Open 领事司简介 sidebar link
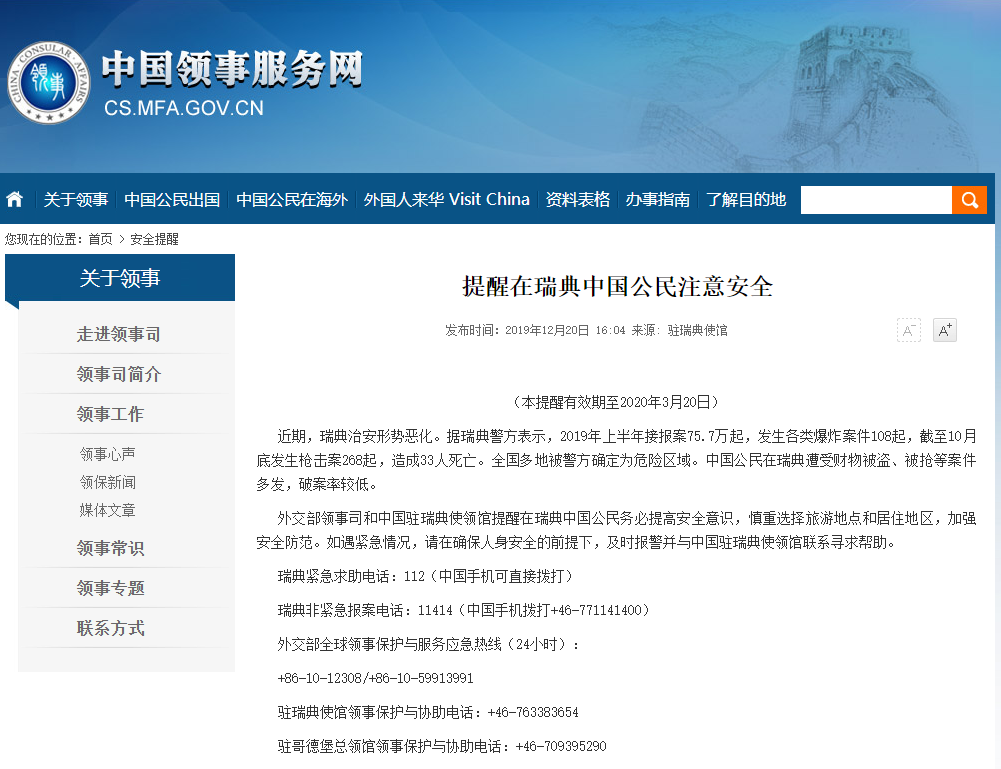The width and height of the screenshot is (1001, 769). tap(119, 374)
